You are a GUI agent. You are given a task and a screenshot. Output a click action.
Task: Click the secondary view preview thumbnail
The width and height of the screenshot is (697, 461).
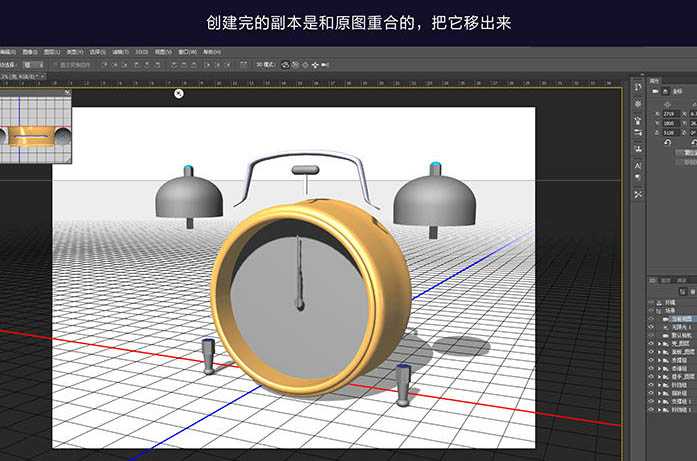pyautogui.click(x=35, y=129)
